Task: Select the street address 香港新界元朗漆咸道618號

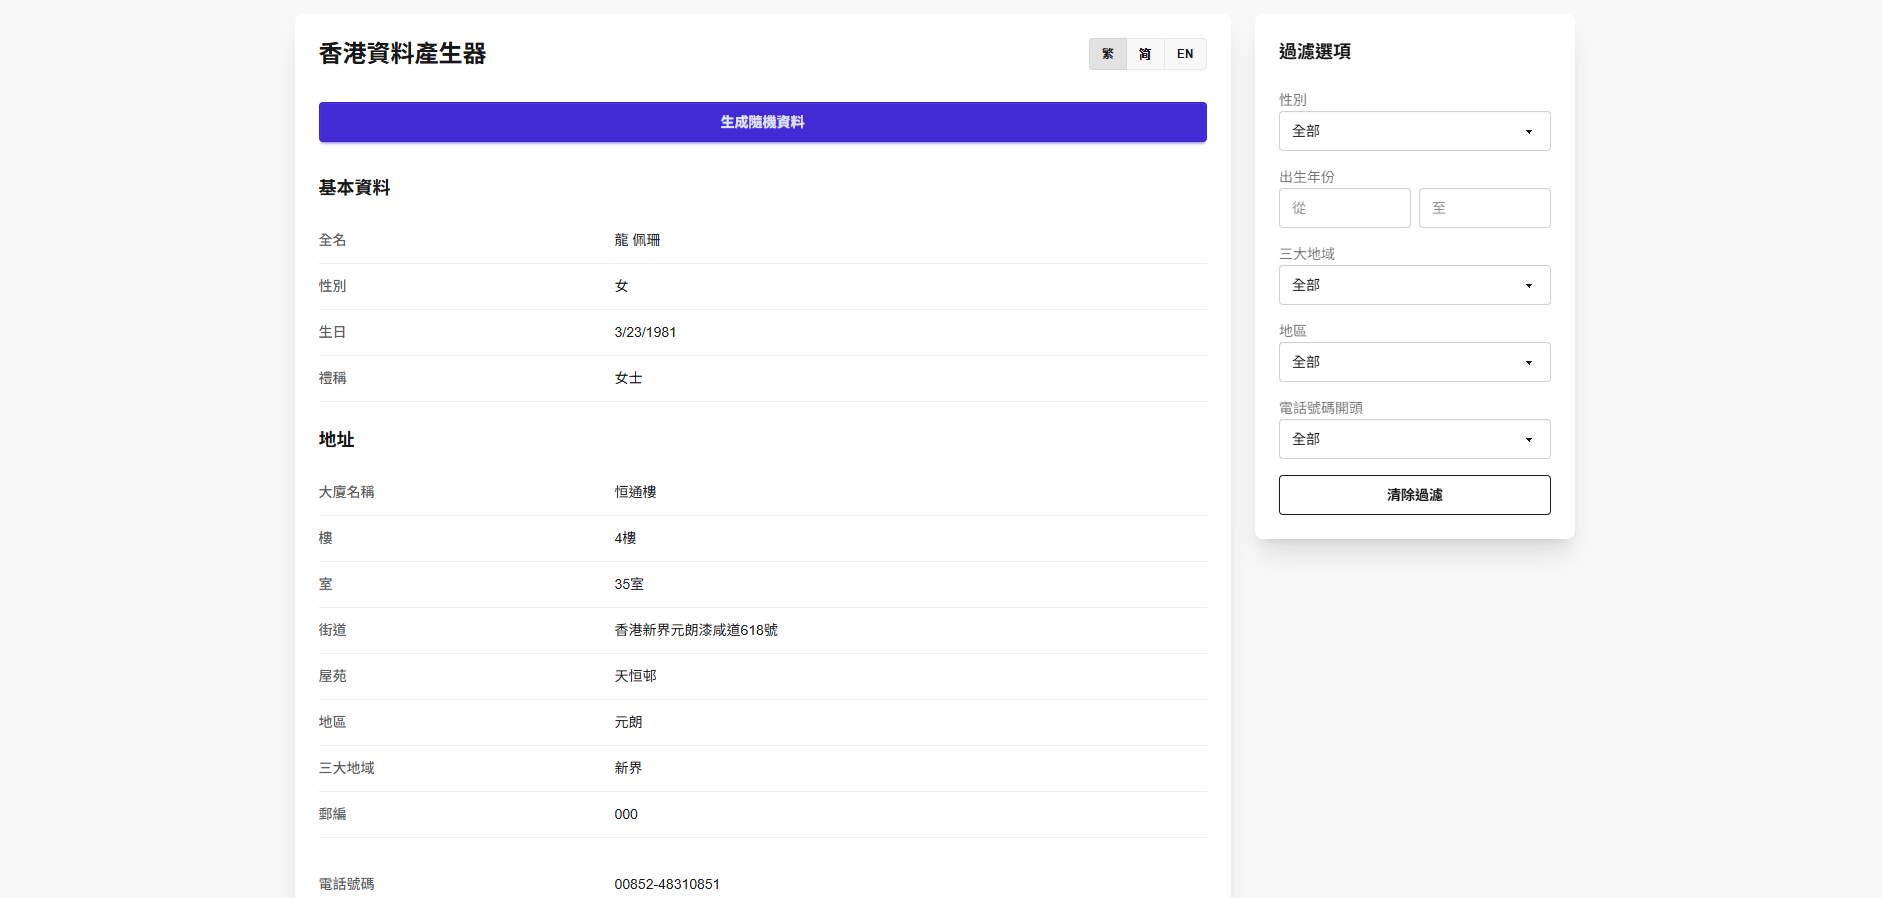Action: click(696, 630)
